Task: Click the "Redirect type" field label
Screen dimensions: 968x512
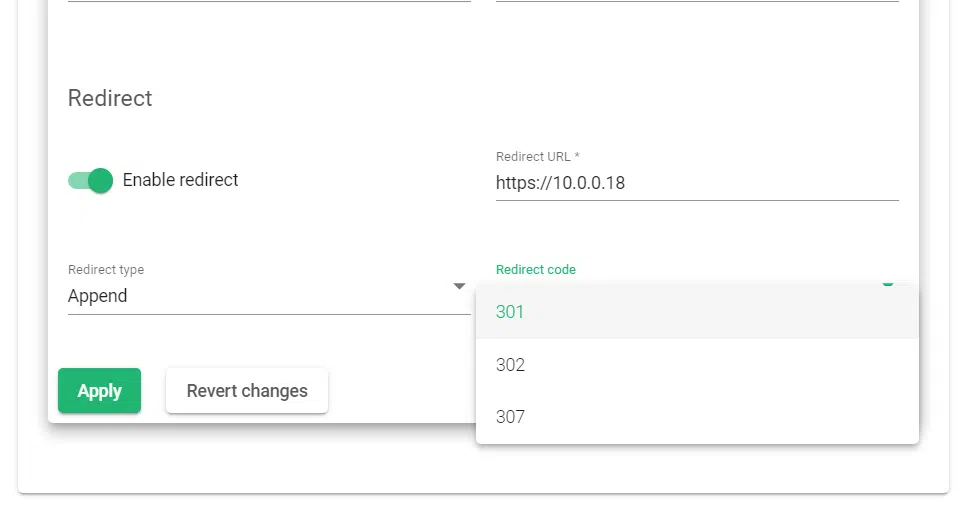Action: (106, 270)
